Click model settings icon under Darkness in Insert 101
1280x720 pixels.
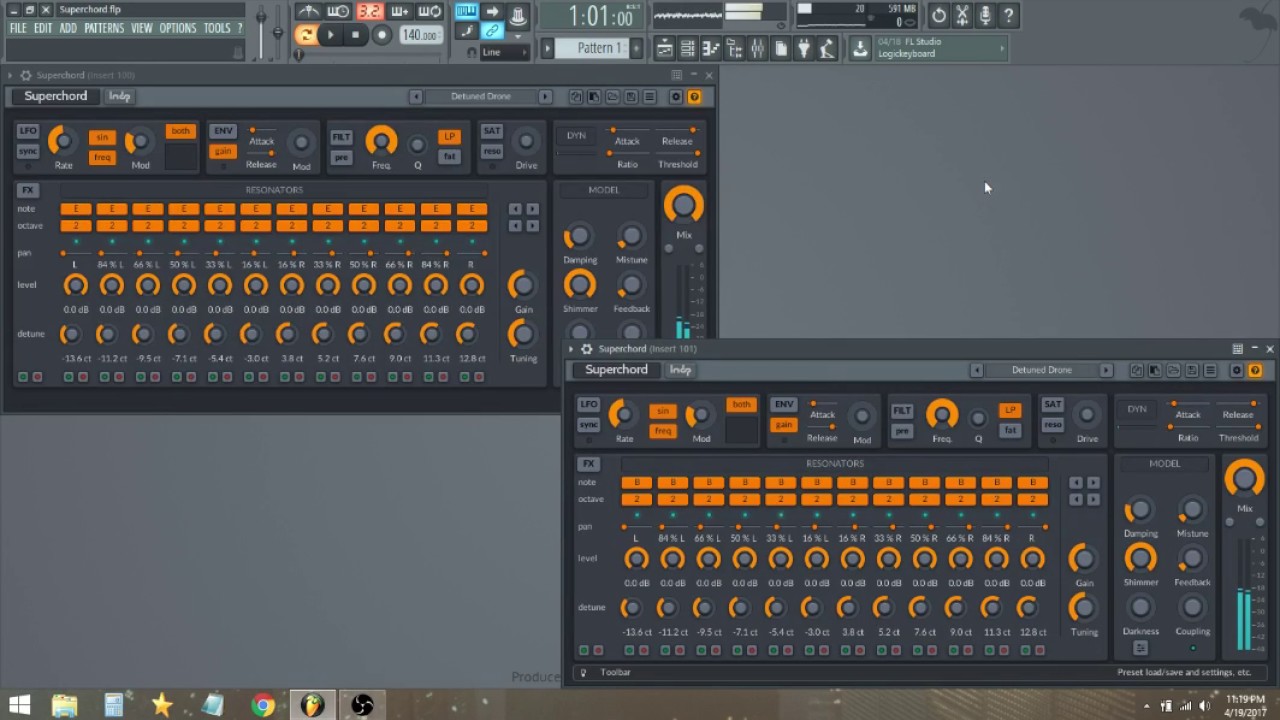[1141, 648]
